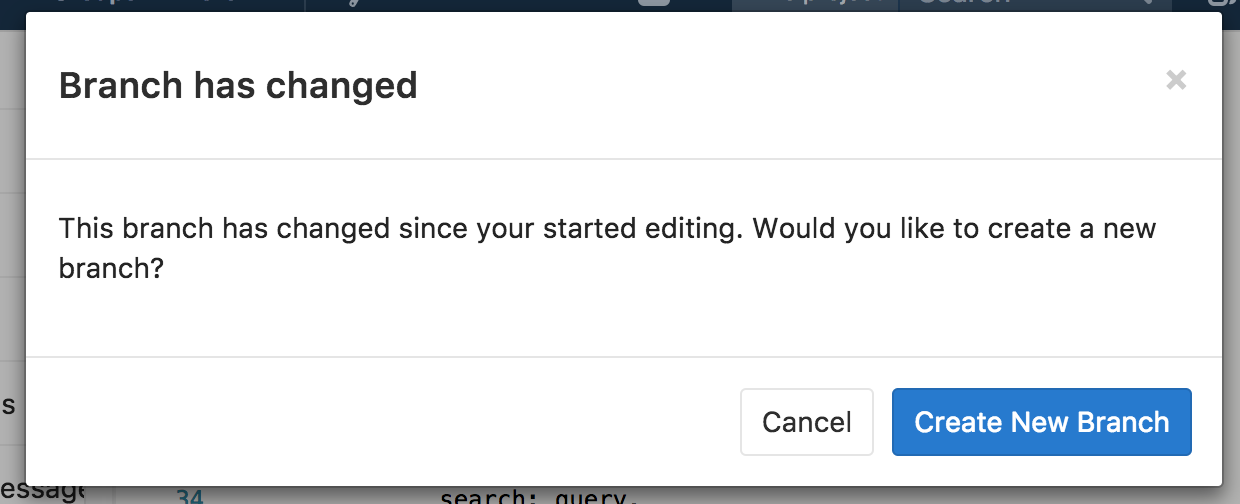The image size is (1240, 504).
Task: Click the second text item in the top navbar
Action: [x=355, y=4]
